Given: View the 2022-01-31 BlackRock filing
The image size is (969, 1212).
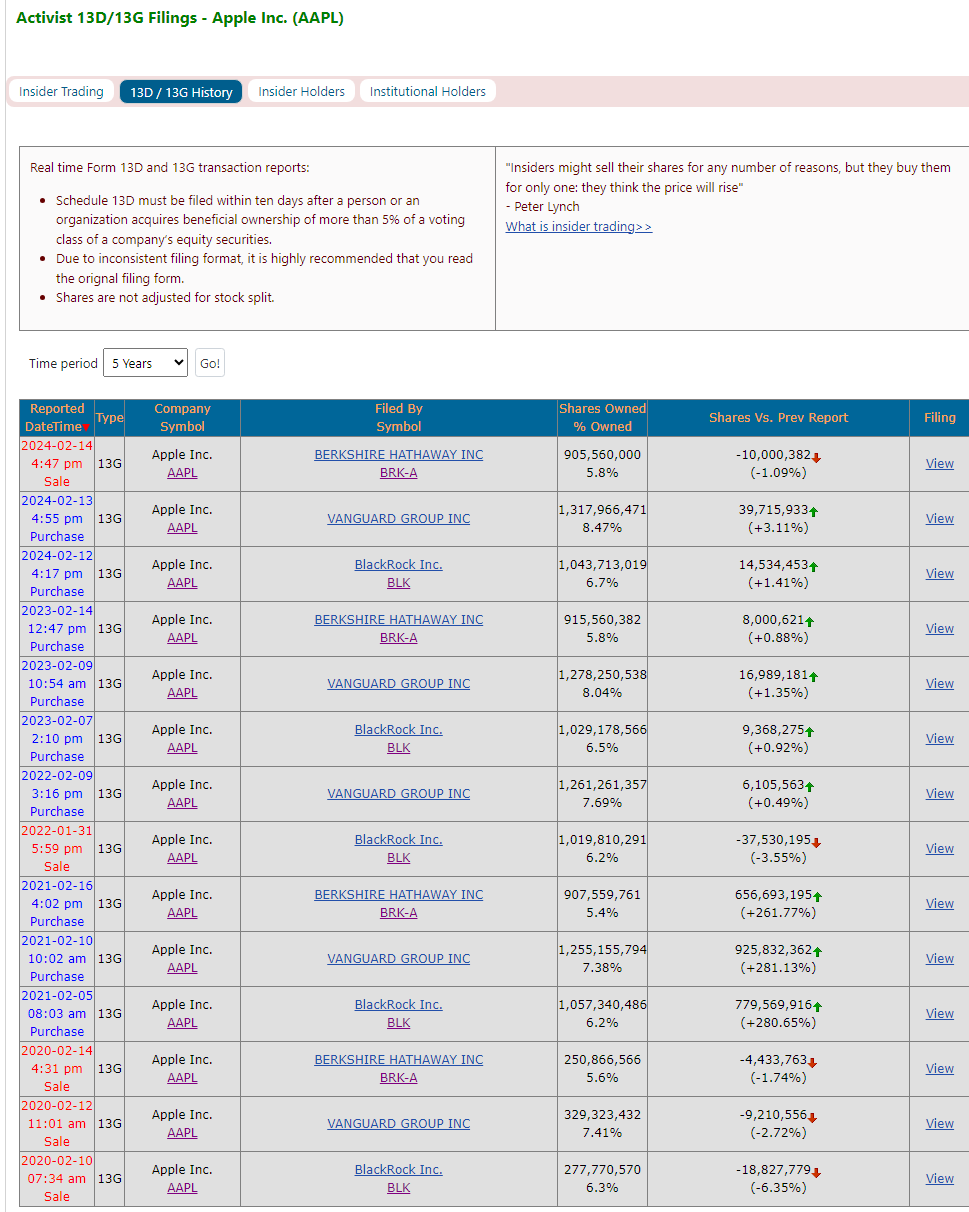Looking at the screenshot, I should [x=939, y=849].
